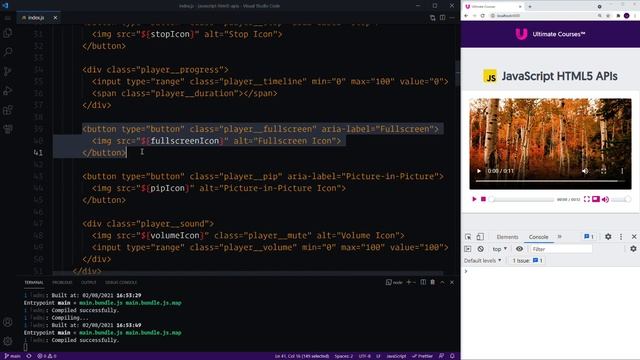Open the Run and Debug view
The width and height of the screenshot is (640, 360).
(8, 91)
